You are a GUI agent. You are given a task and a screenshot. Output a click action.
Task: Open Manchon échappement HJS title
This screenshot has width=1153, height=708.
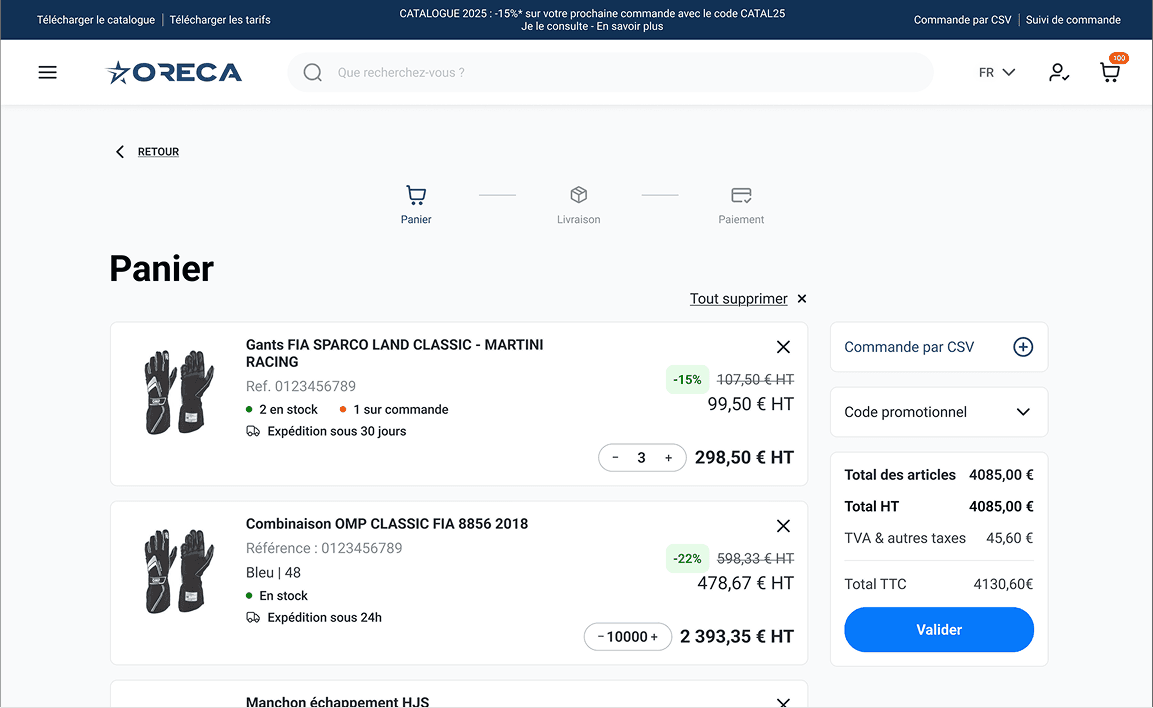338,702
